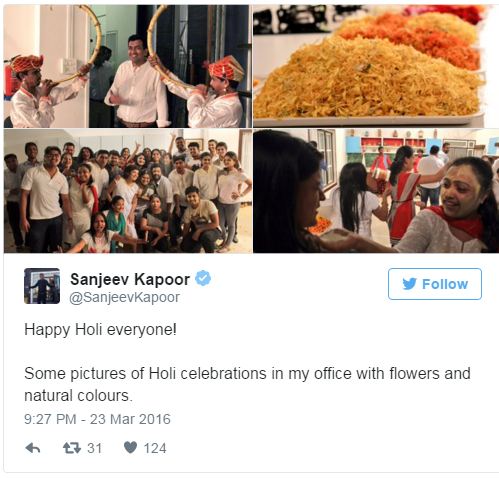Click the man in white shirt between horns
Image resolution: width=499 pixels, height=478 pixels.
coord(137,82)
